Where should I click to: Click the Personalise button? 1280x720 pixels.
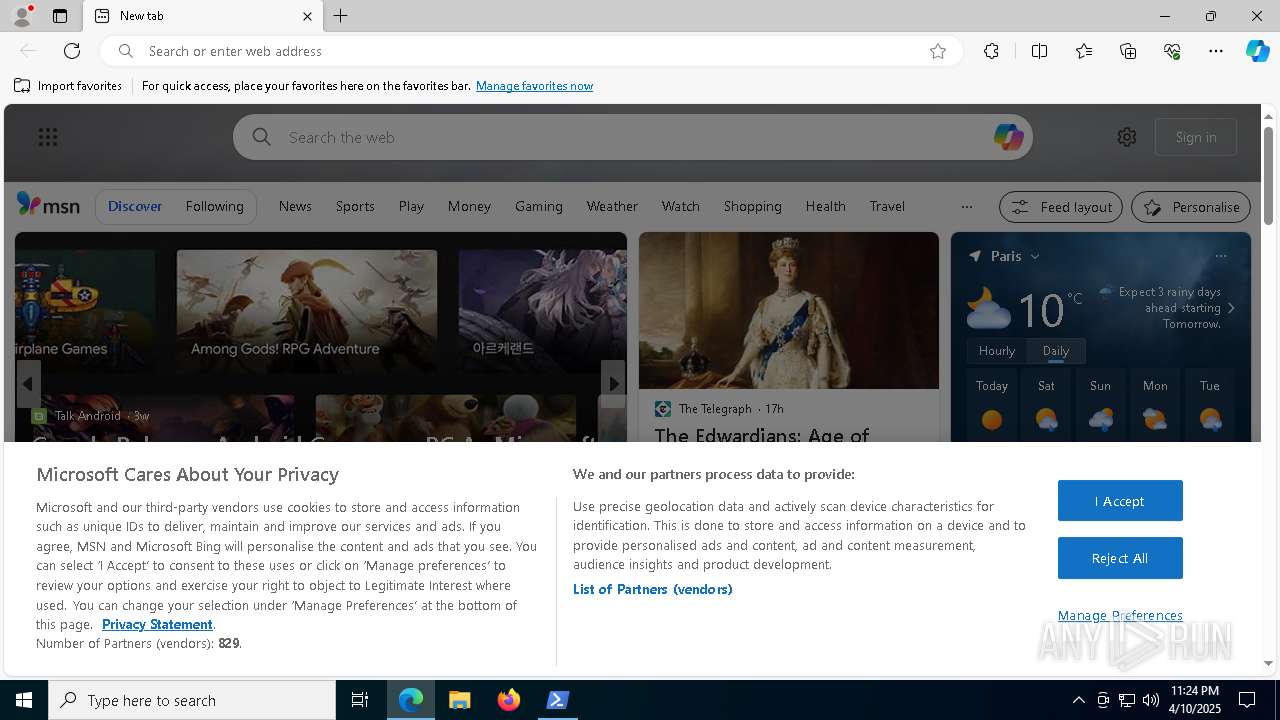(x=1191, y=207)
